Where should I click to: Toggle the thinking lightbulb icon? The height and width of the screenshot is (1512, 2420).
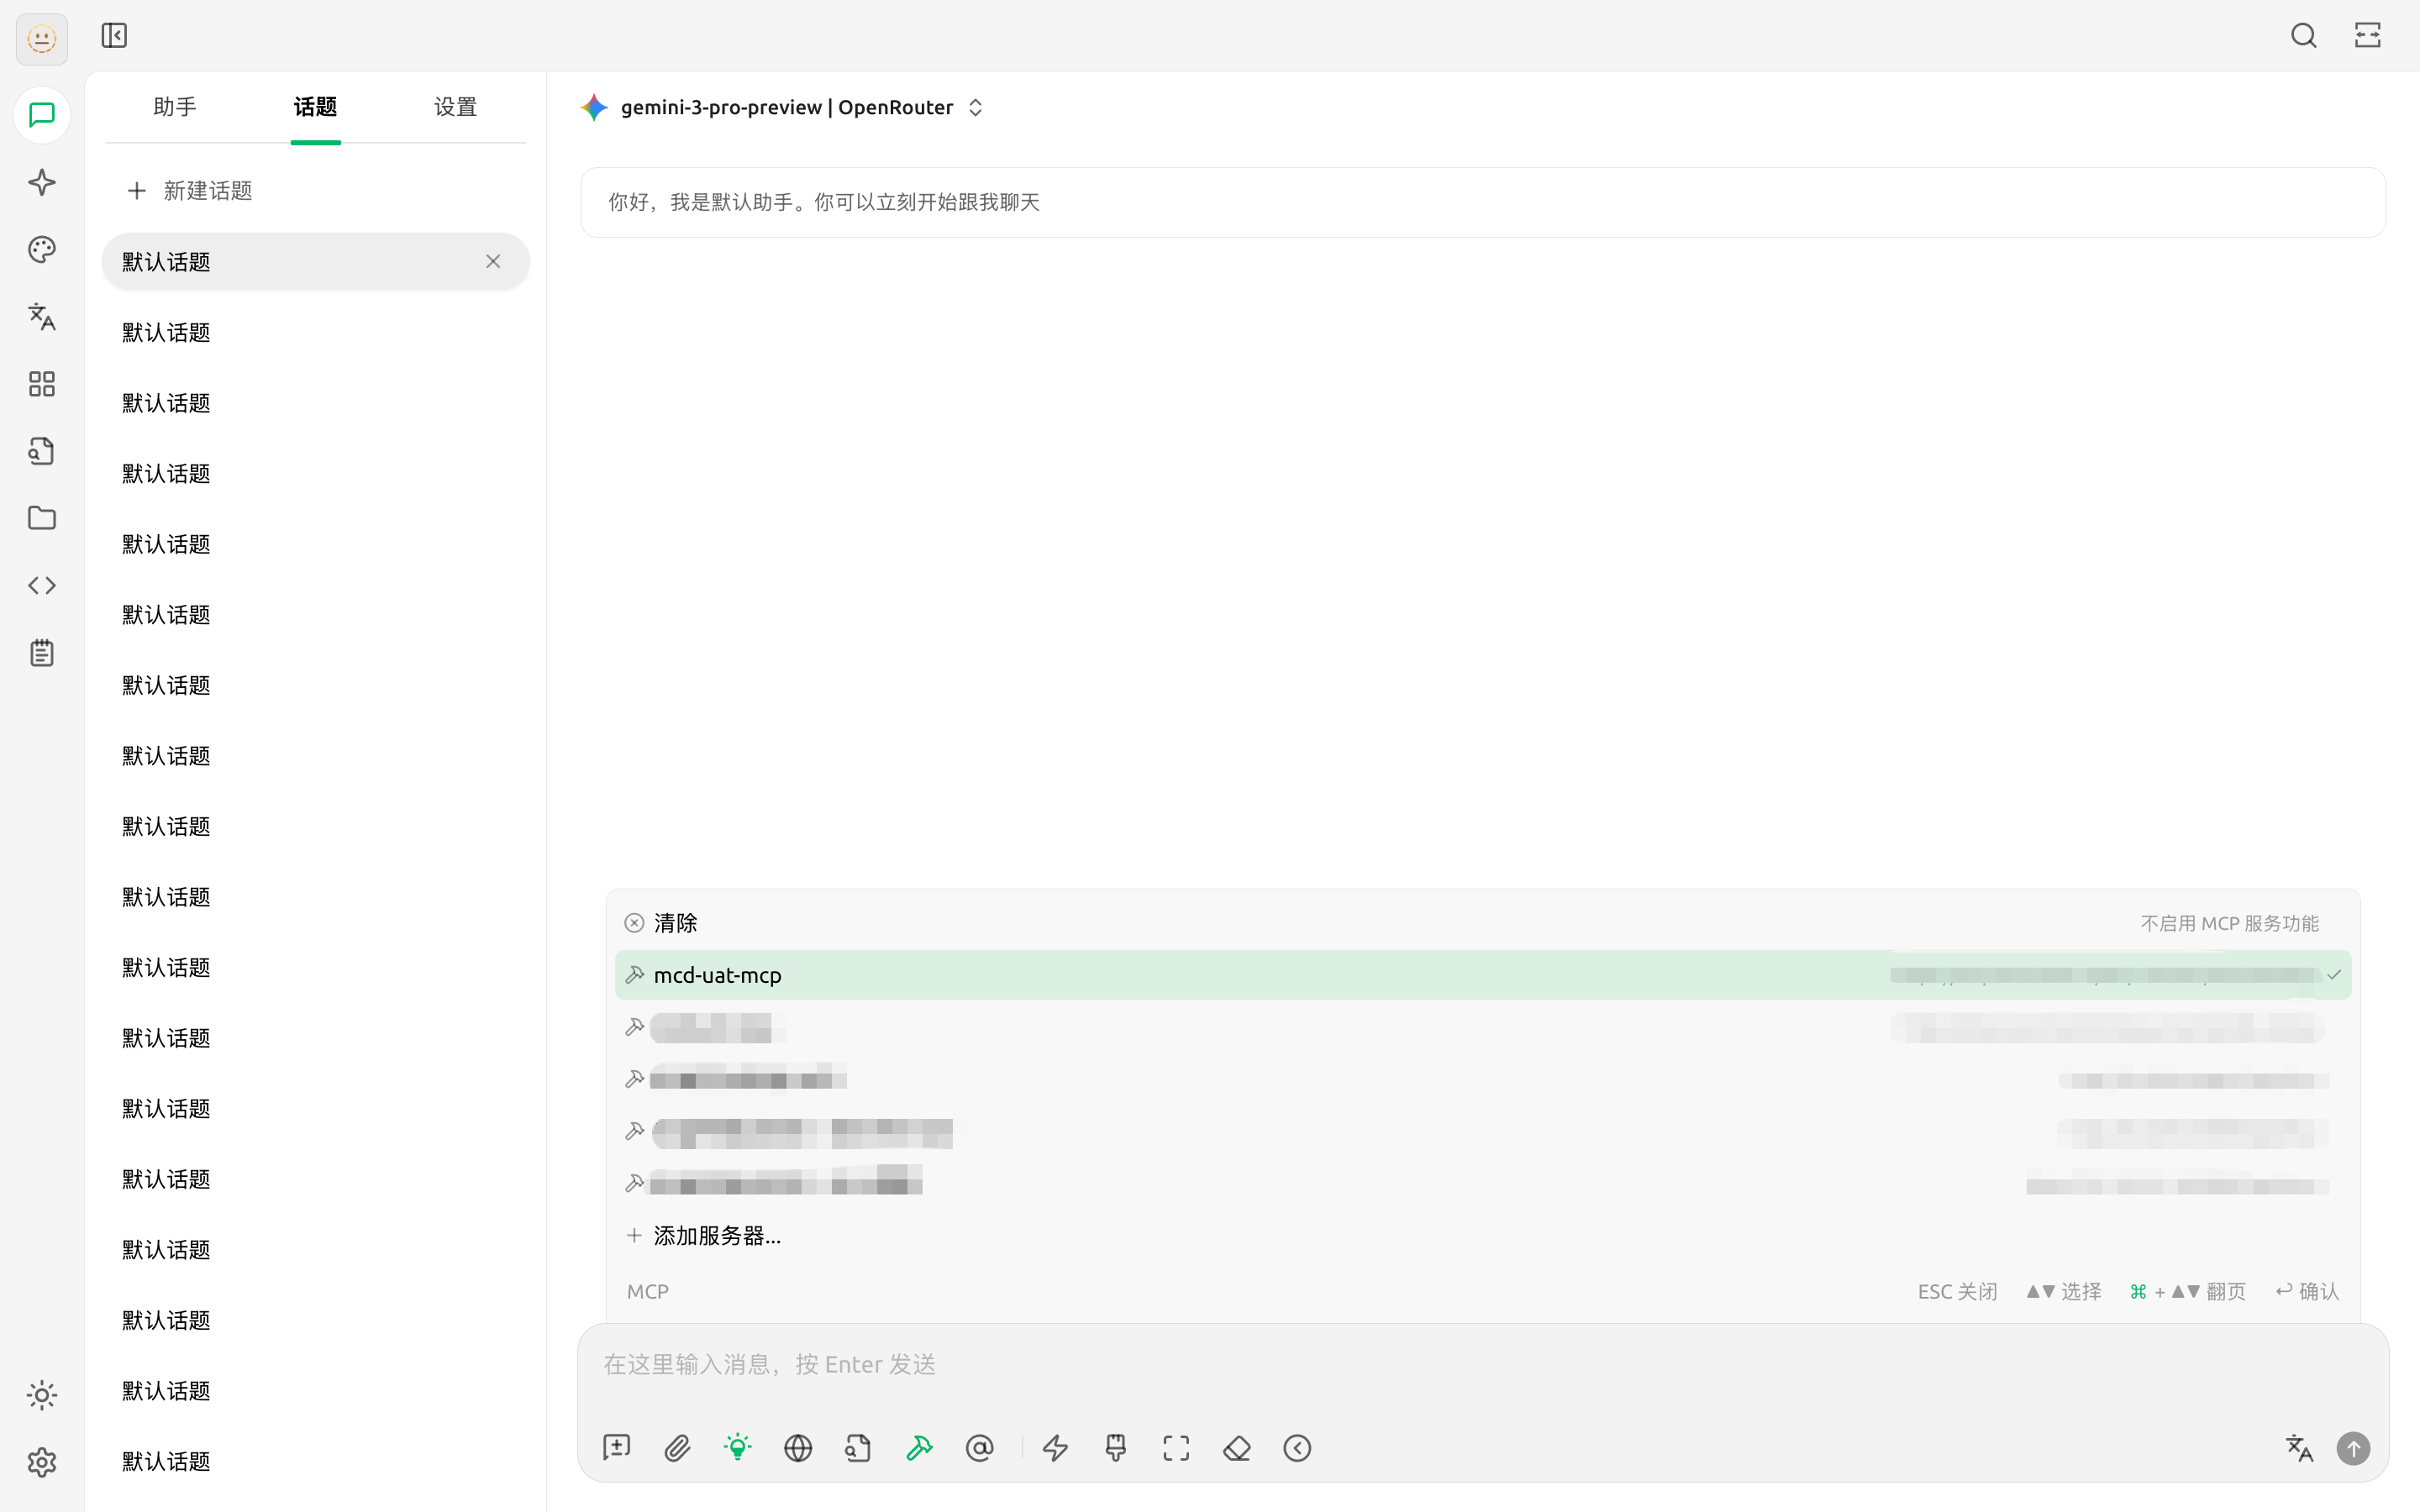737,1447
